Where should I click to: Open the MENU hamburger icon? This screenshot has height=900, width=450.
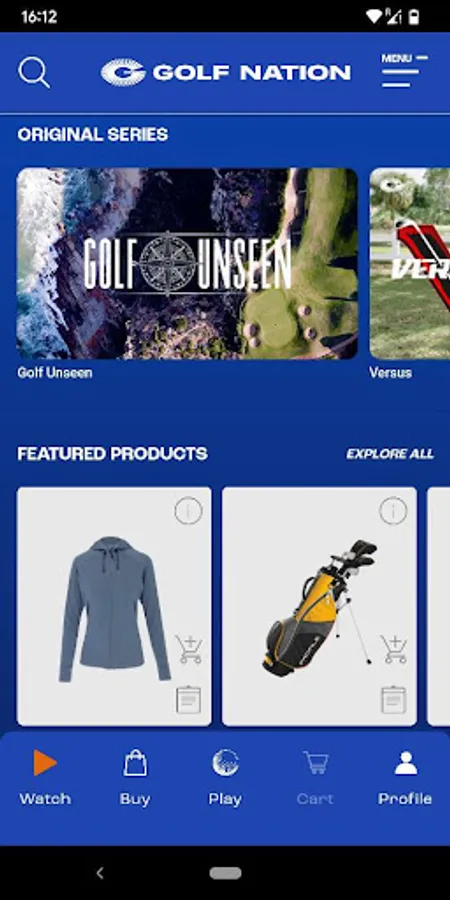pyautogui.click(x=405, y=71)
